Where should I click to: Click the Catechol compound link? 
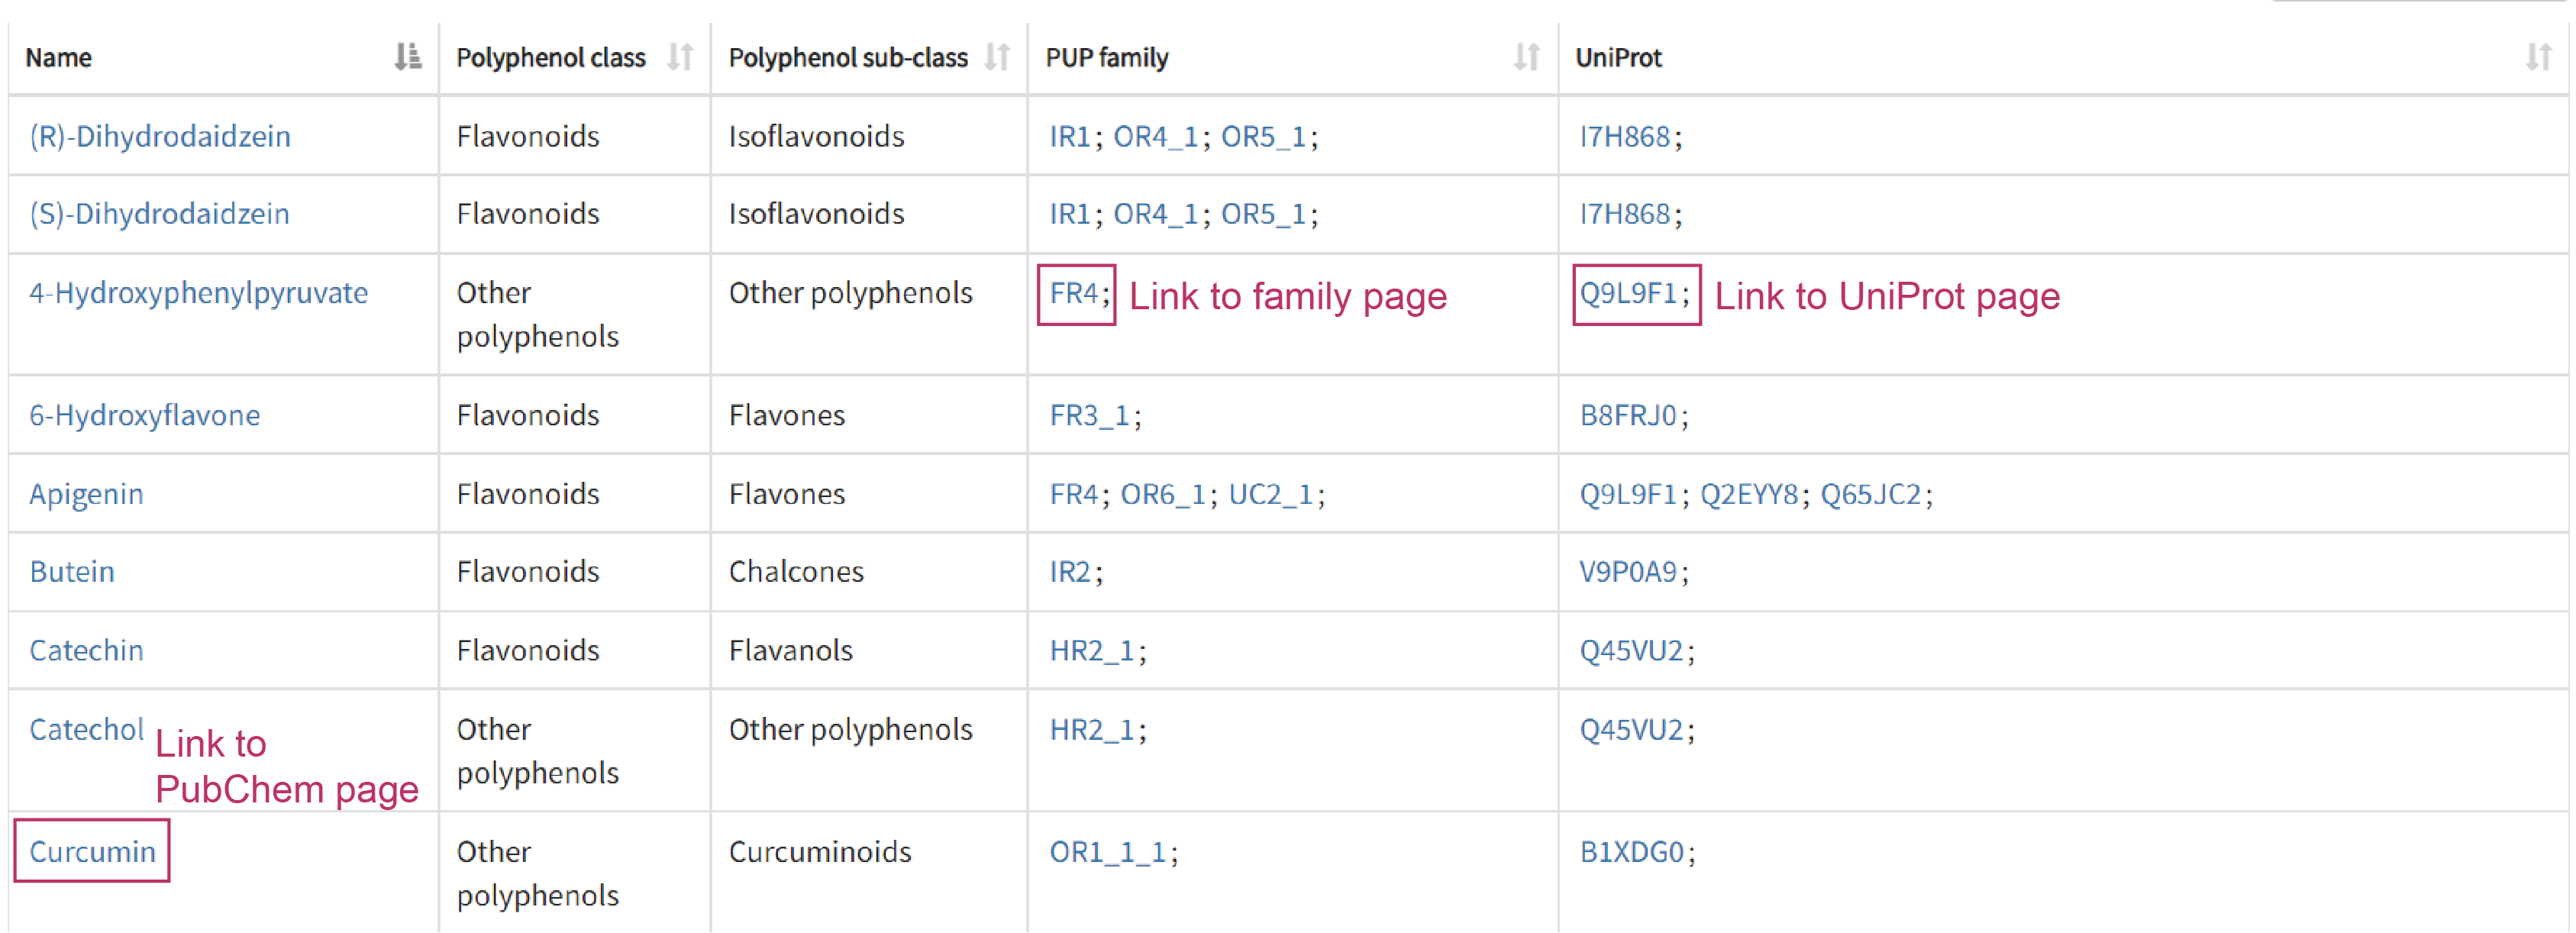point(86,730)
